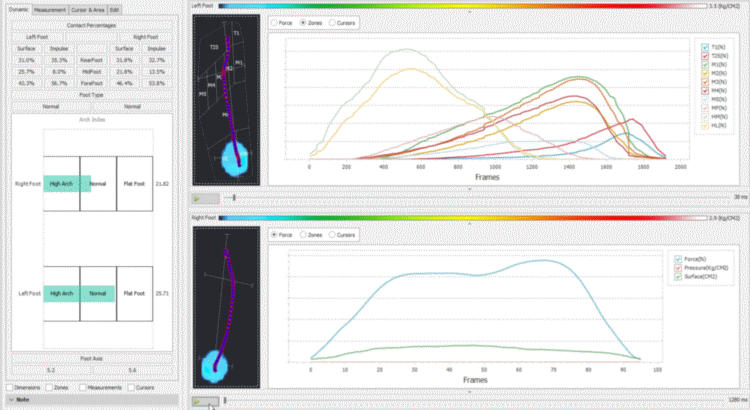Click the Foot Type header
Image resolution: width=750 pixels, height=410 pixels.
(x=91, y=95)
